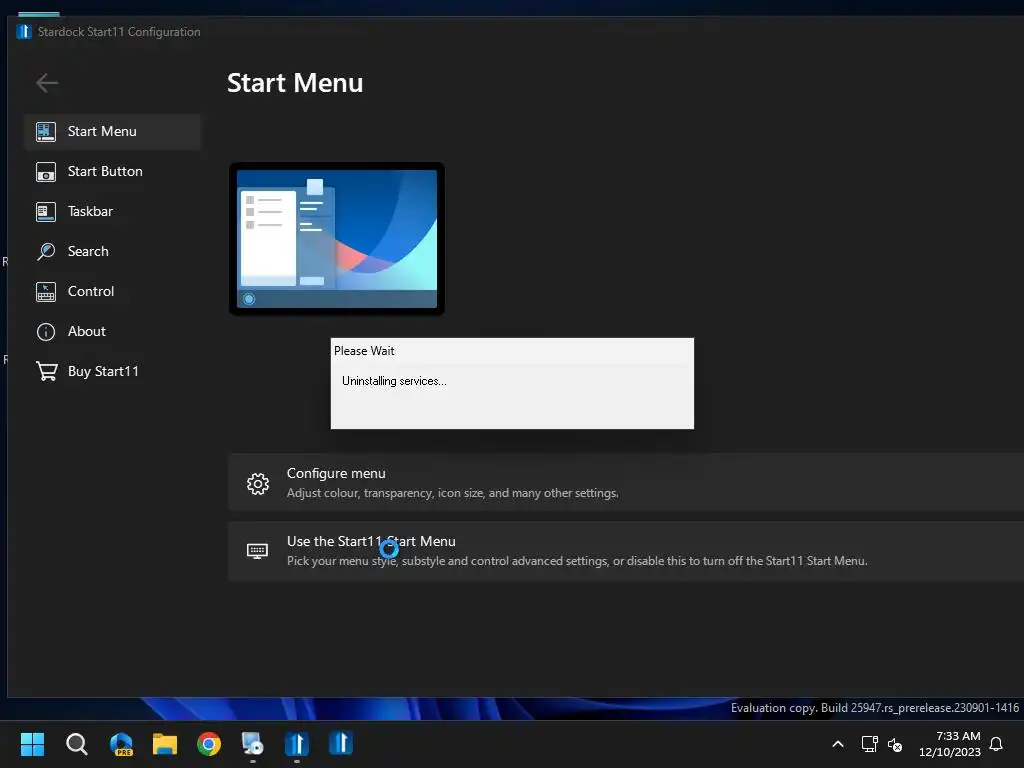Click the Search magnifier sidebar icon
Viewport: 1024px width, 768px height.
pyautogui.click(x=46, y=251)
